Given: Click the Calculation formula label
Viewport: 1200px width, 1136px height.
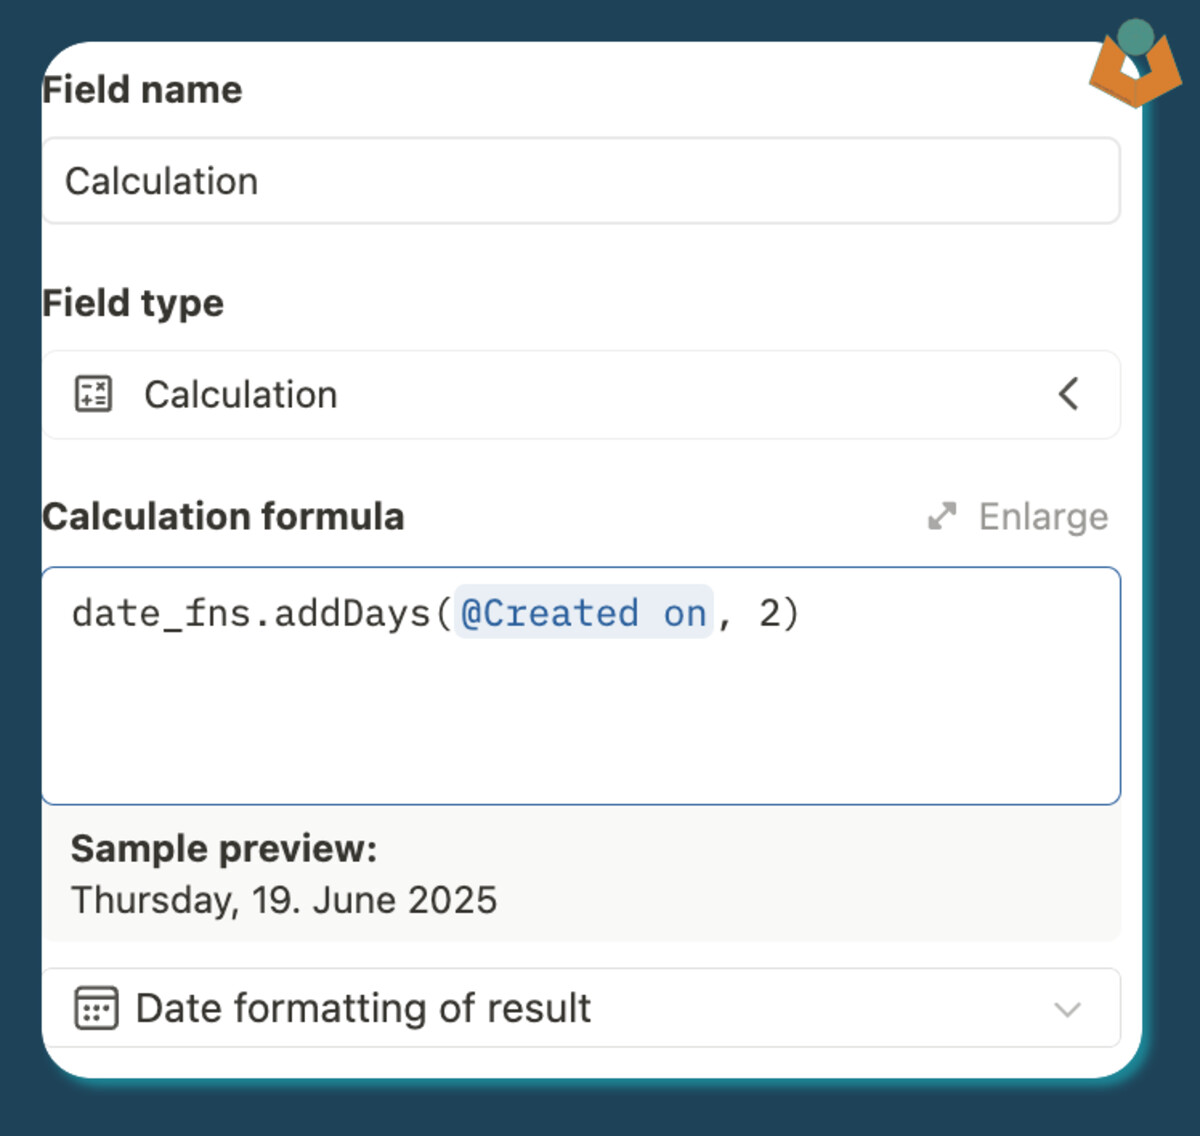Looking at the screenshot, I should click(x=223, y=516).
